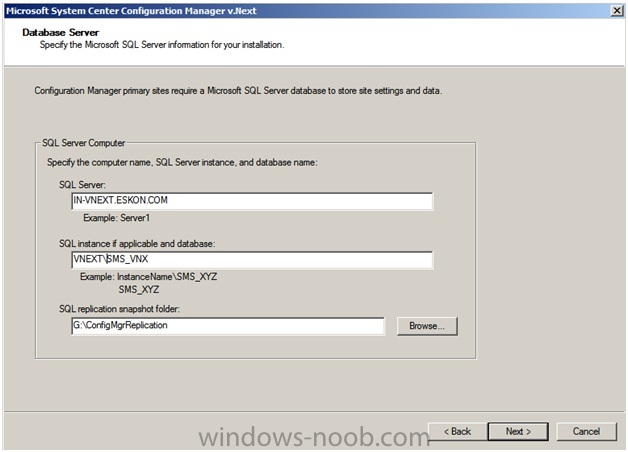The height and width of the screenshot is (452, 628).
Task: Open the Browse... folder dialog
Action: (x=427, y=326)
